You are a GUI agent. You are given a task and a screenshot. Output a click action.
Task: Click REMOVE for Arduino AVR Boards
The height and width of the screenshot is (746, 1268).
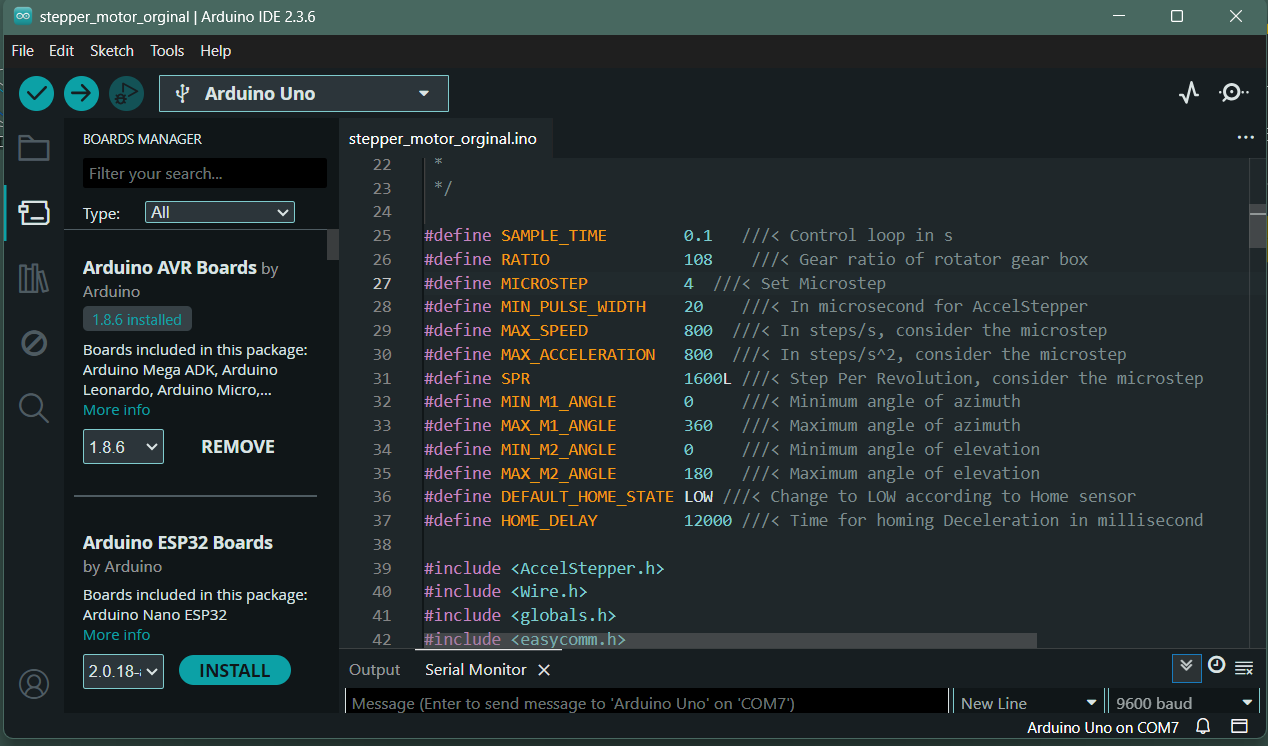(238, 447)
